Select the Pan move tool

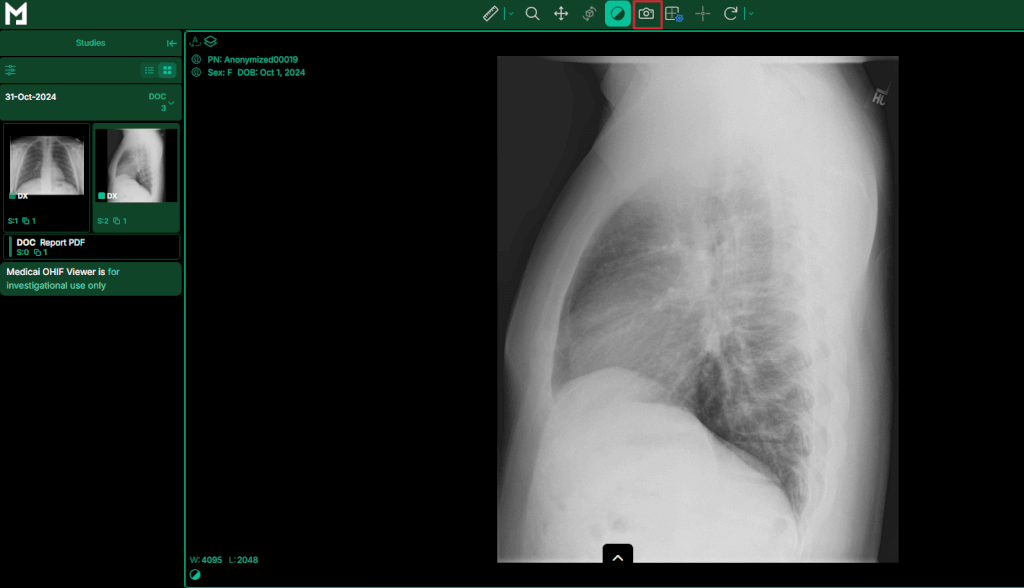(561, 14)
